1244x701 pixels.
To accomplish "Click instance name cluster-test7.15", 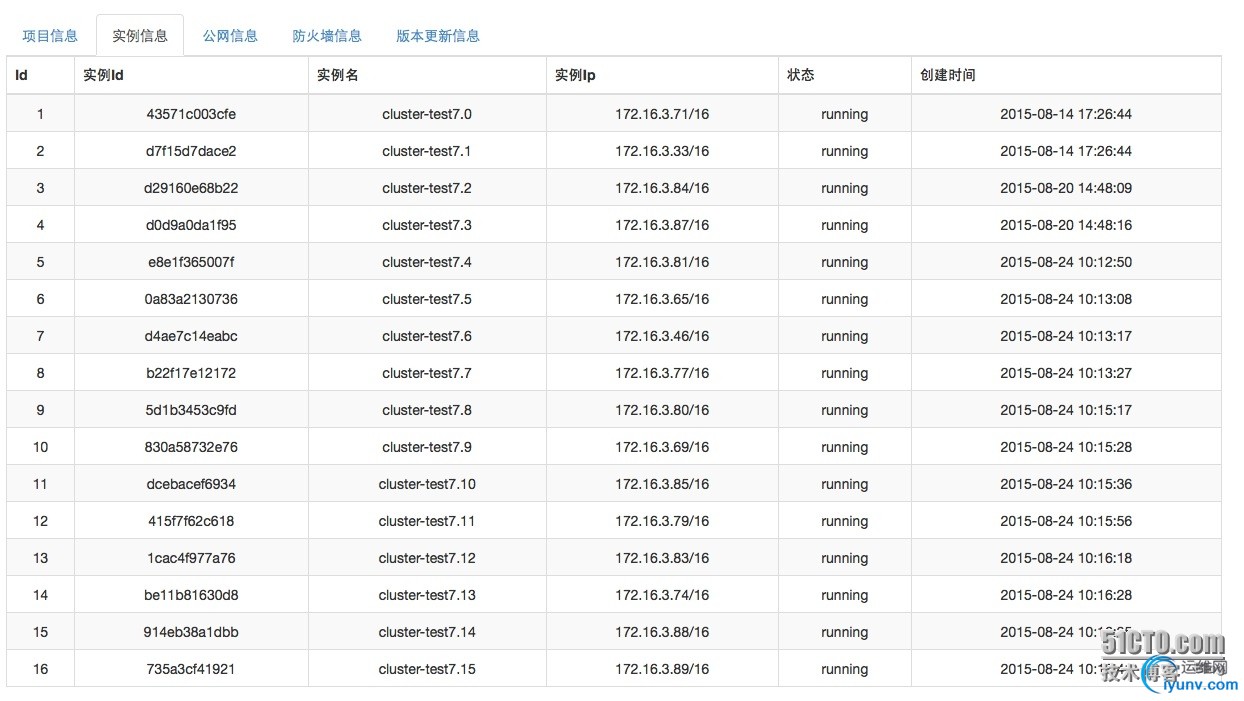I will coord(427,669).
